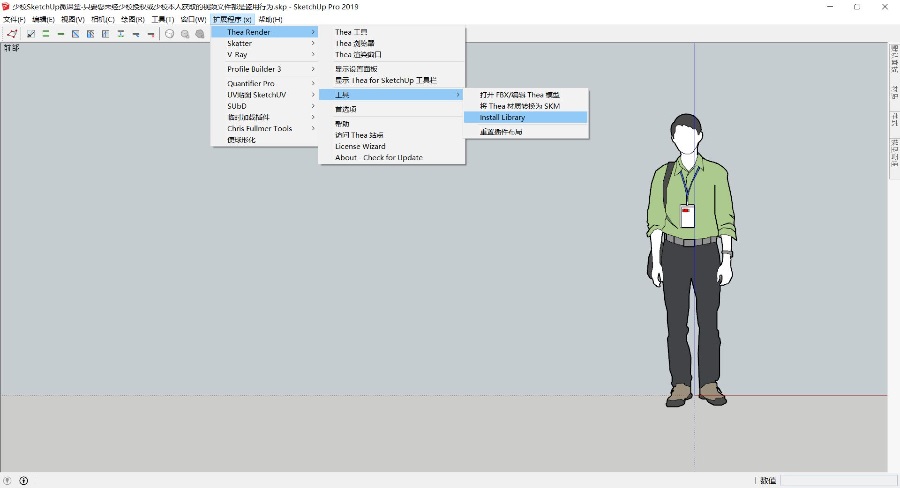The height and width of the screenshot is (488, 900).
Task: Open the 帮助(H) menu in the menu bar
Action: coord(270,19)
